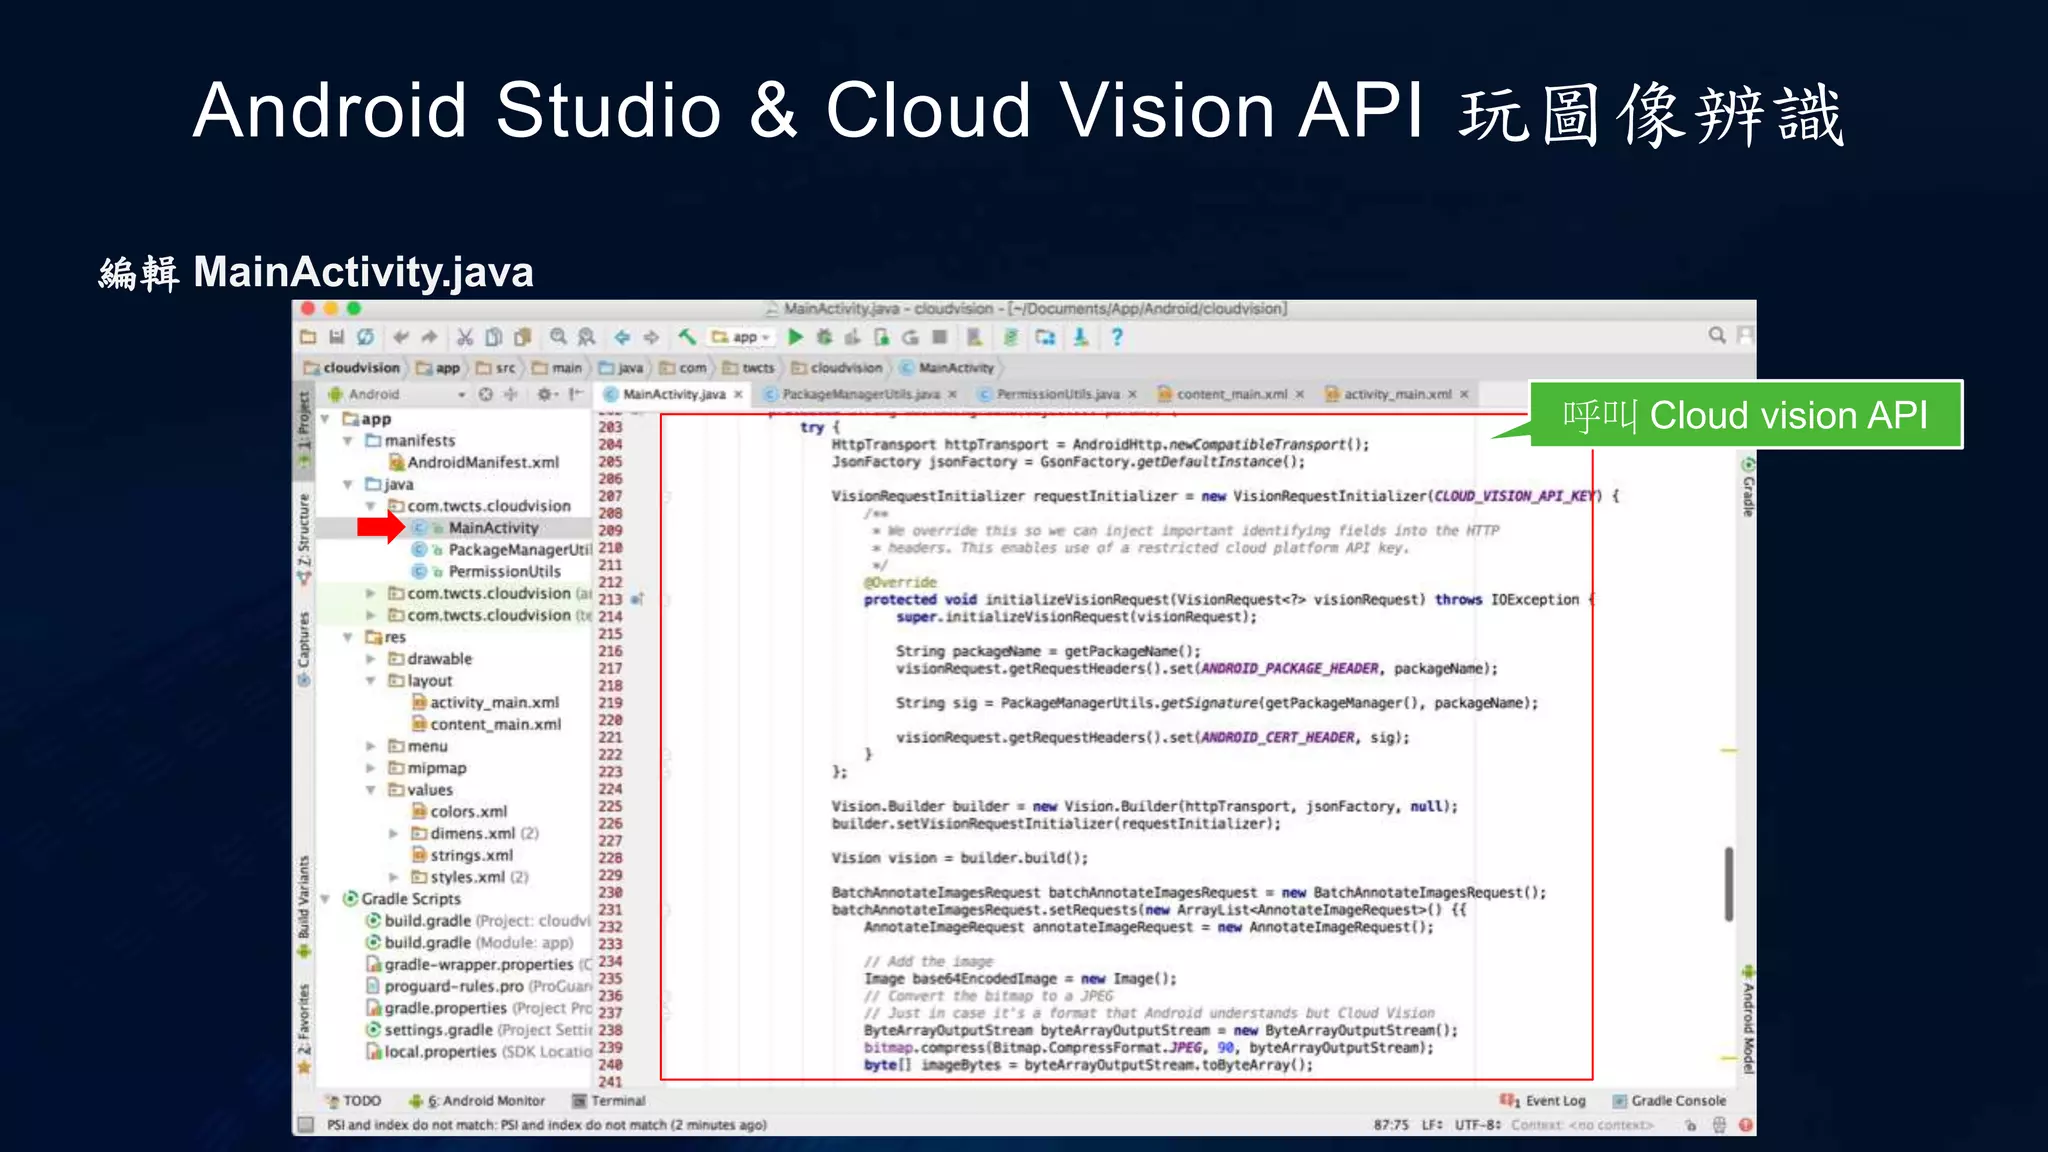2048x1152 pixels.
Task: Select build.gradle (Module: app) file
Action: [x=469, y=943]
